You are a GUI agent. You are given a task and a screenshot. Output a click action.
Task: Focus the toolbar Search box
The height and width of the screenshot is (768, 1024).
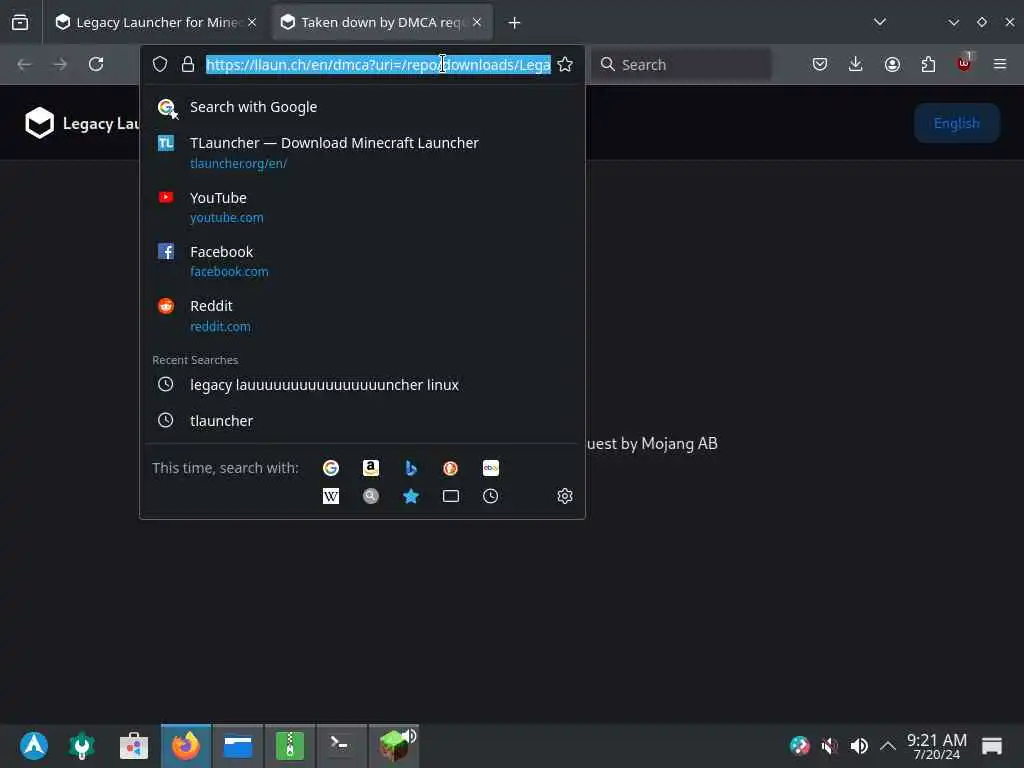pos(682,64)
